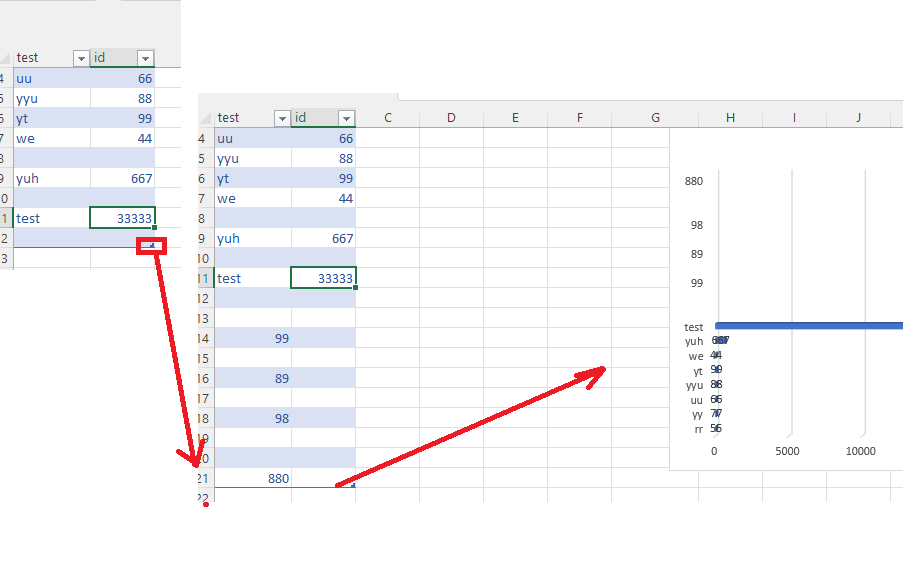Select column E header
The width and height of the screenshot is (903, 569).
[515, 118]
